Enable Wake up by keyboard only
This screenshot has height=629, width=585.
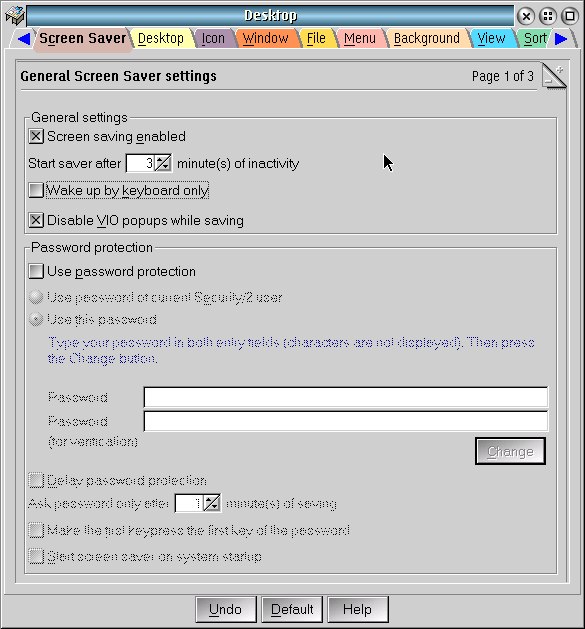pyautogui.click(x=36, y=190)
